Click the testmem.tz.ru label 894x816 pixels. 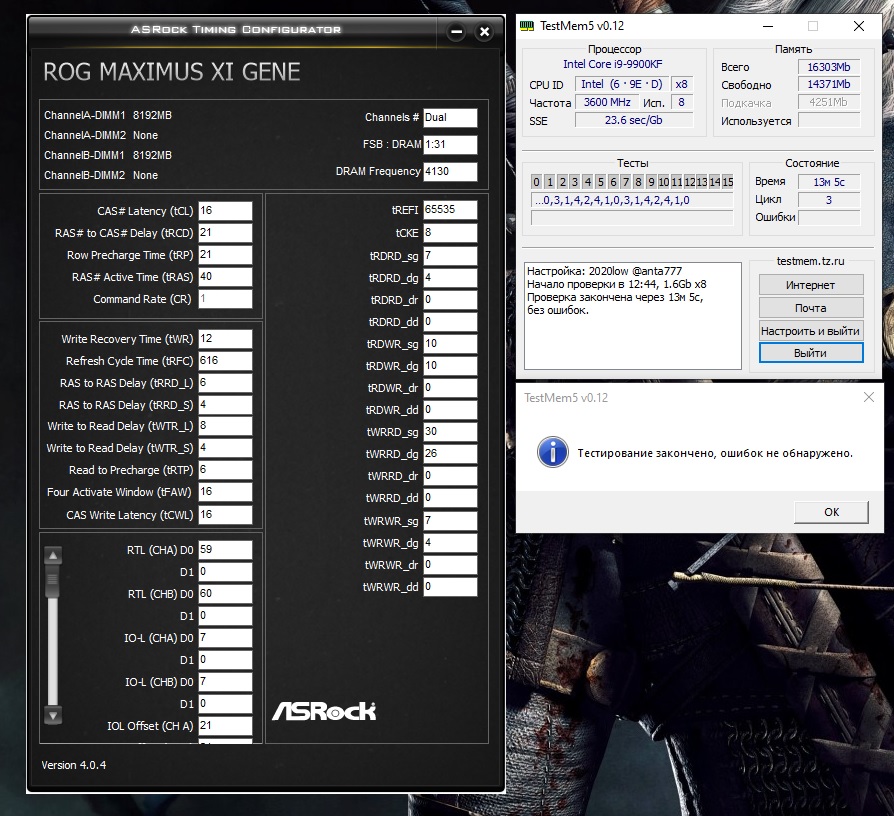[810, 261]
